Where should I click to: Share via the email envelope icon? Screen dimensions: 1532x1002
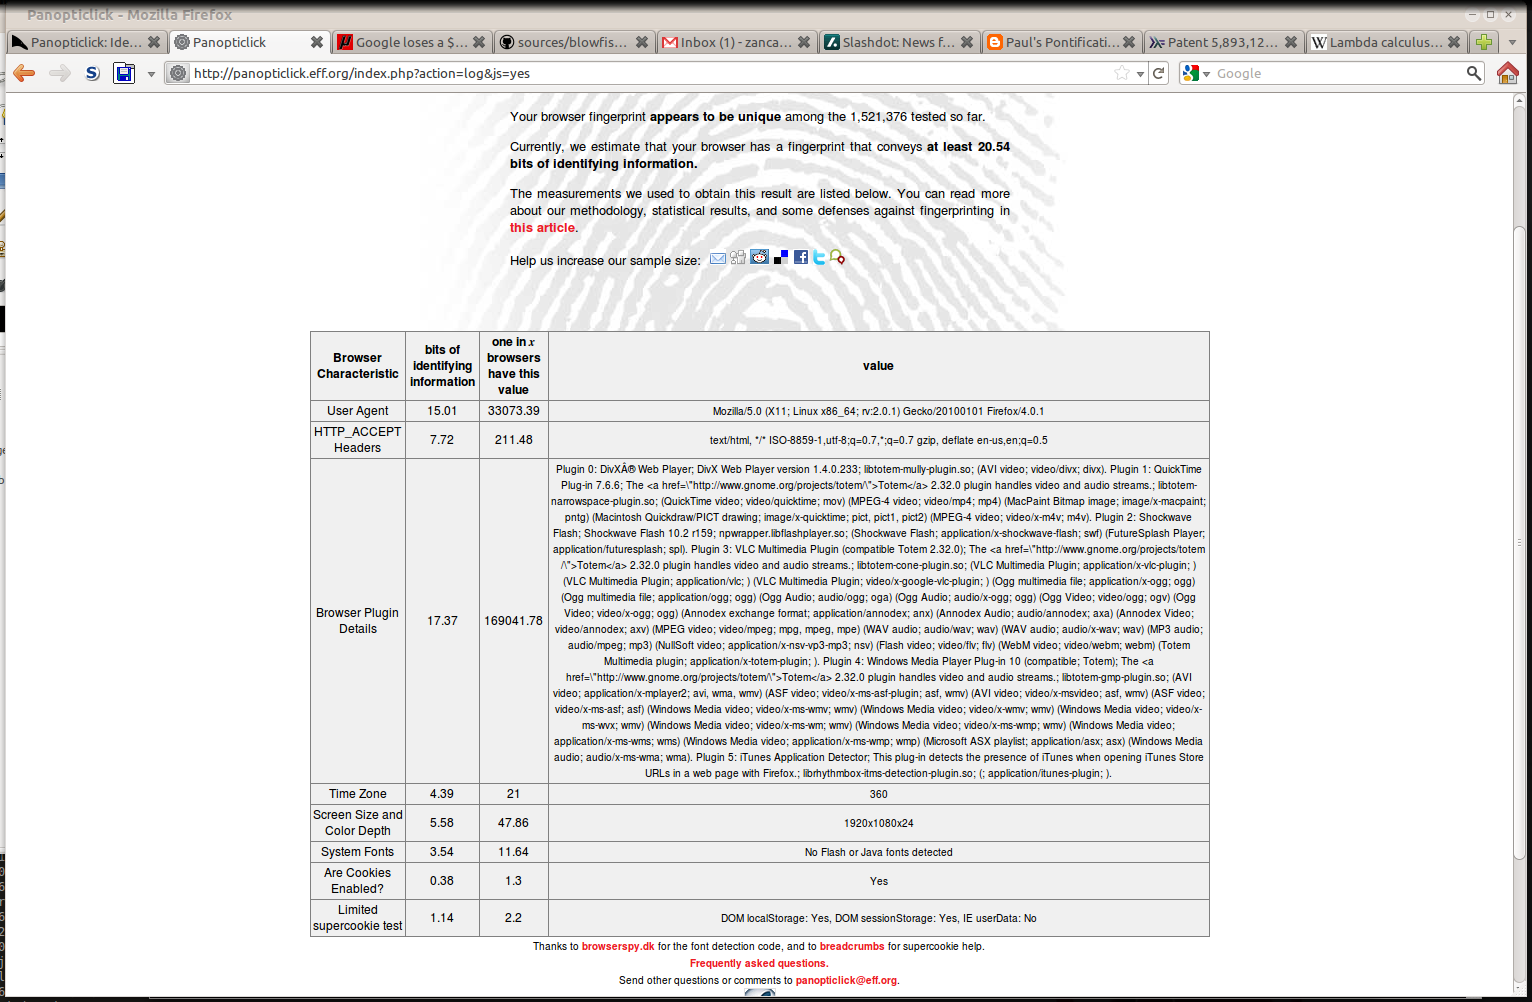(718, 259)
